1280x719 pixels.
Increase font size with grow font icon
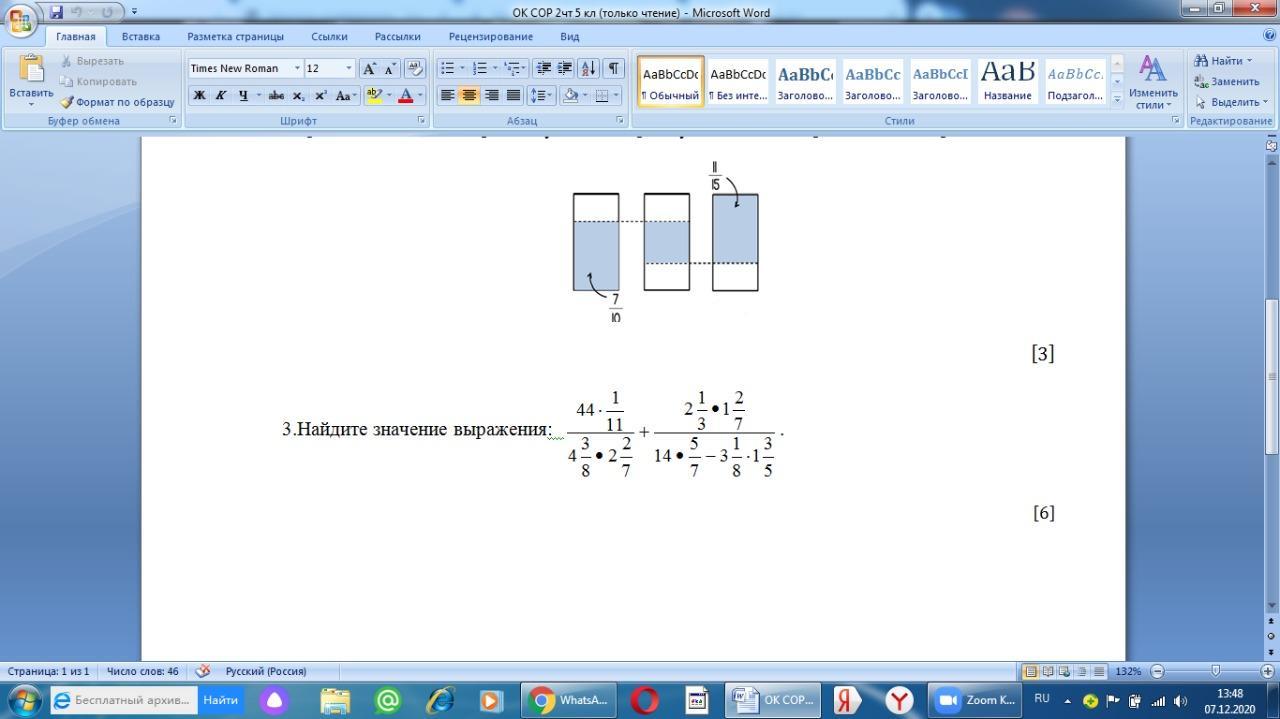[x=369, y=68]
